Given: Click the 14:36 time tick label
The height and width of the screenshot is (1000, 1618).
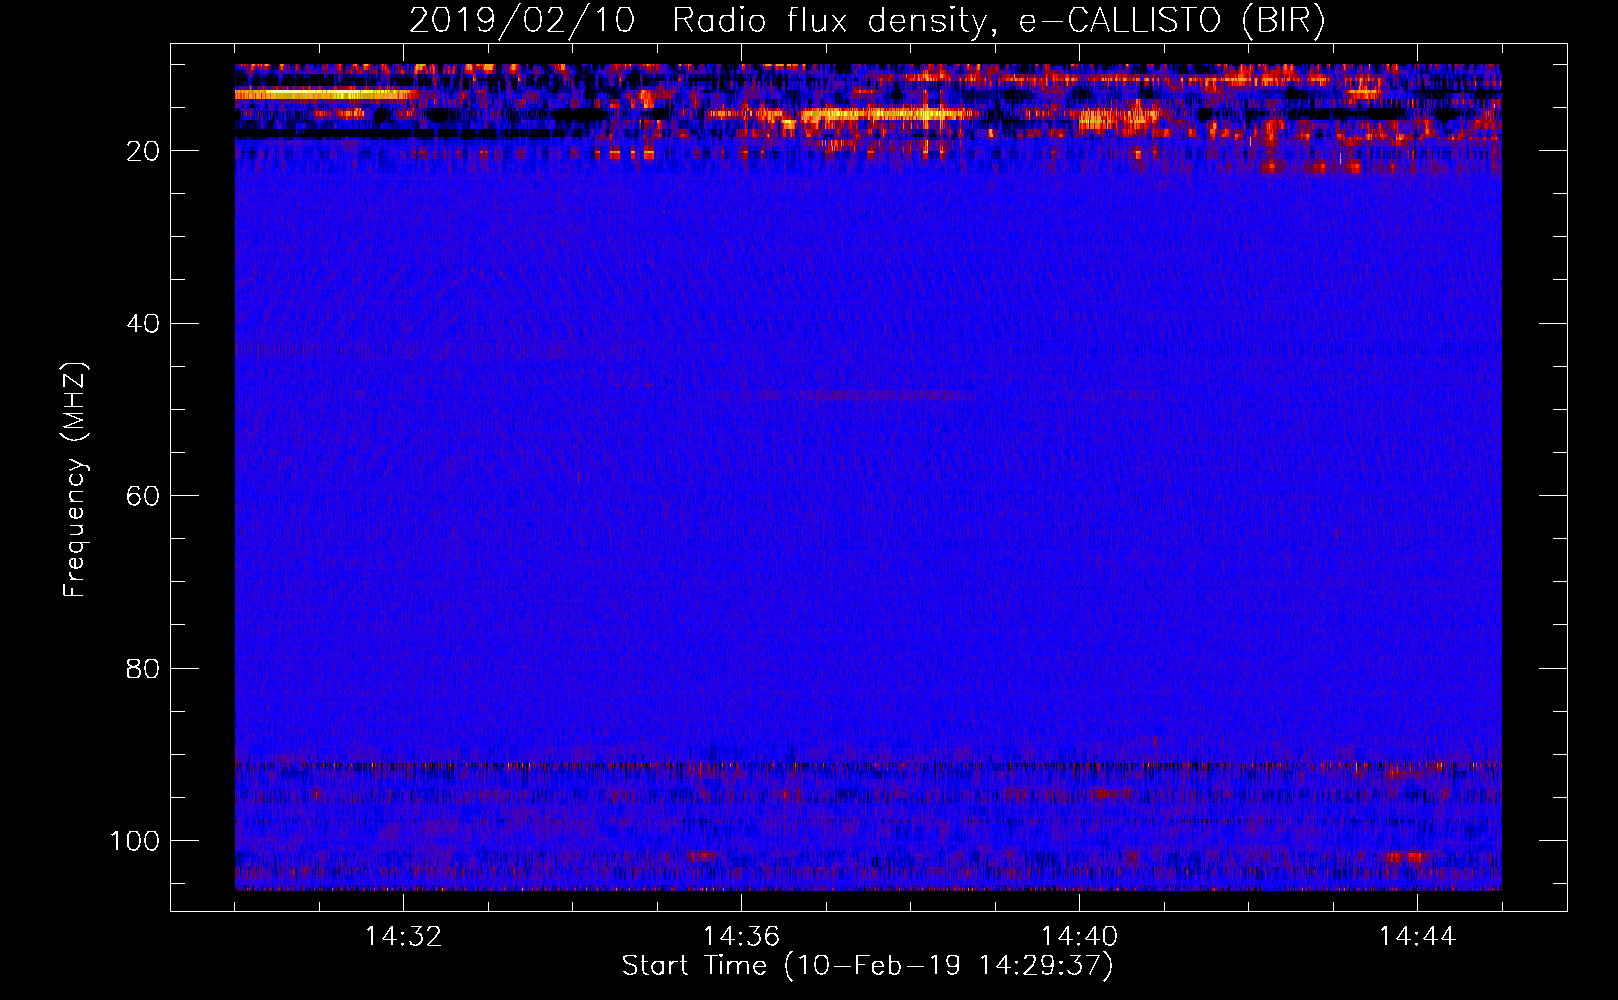Looking at the screenshot, I should tap(741, 937).
